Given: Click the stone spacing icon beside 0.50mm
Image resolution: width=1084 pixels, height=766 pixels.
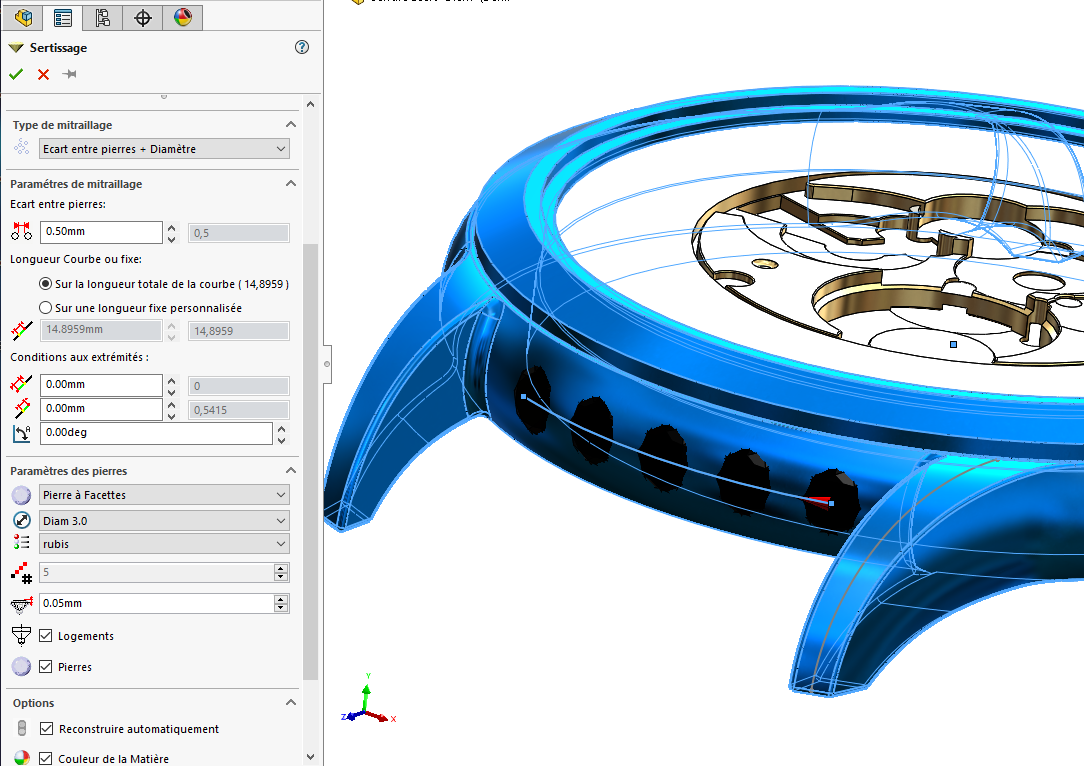Looking at the screenshot, I should coord(22,232).
